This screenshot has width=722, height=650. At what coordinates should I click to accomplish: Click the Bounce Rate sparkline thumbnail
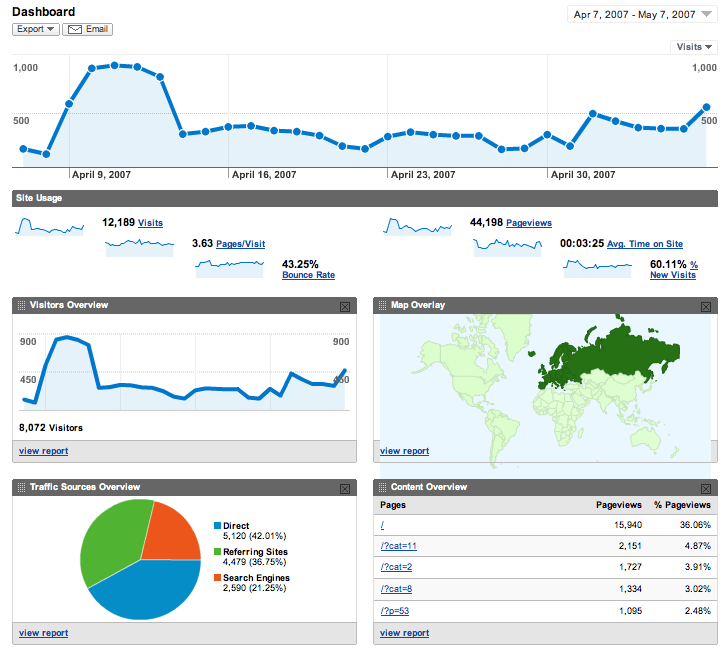tap(230, 266)
